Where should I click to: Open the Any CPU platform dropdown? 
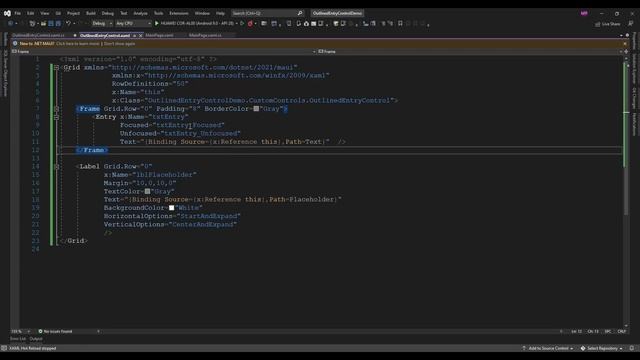click(x=133, y=24)
